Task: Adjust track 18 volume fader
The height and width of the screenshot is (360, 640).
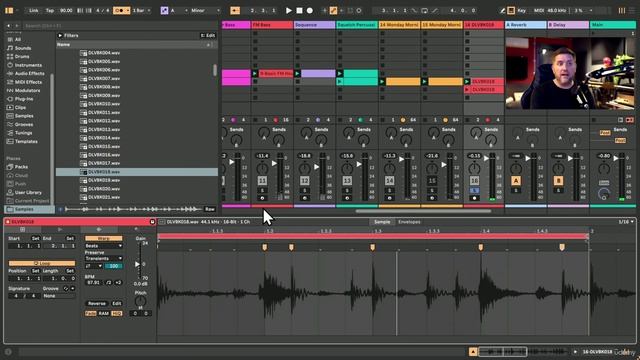Action: pos(486,158)
